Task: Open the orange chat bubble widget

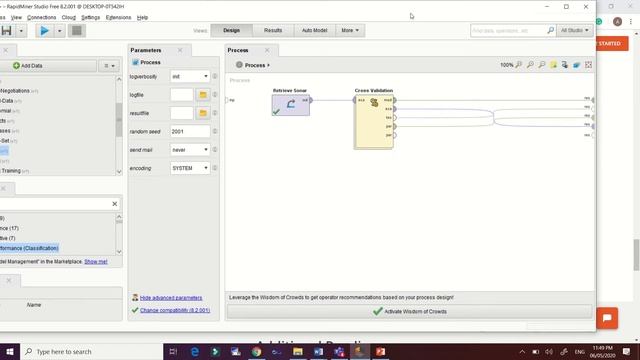Action: pyautogui.click(x=607, y=318)
